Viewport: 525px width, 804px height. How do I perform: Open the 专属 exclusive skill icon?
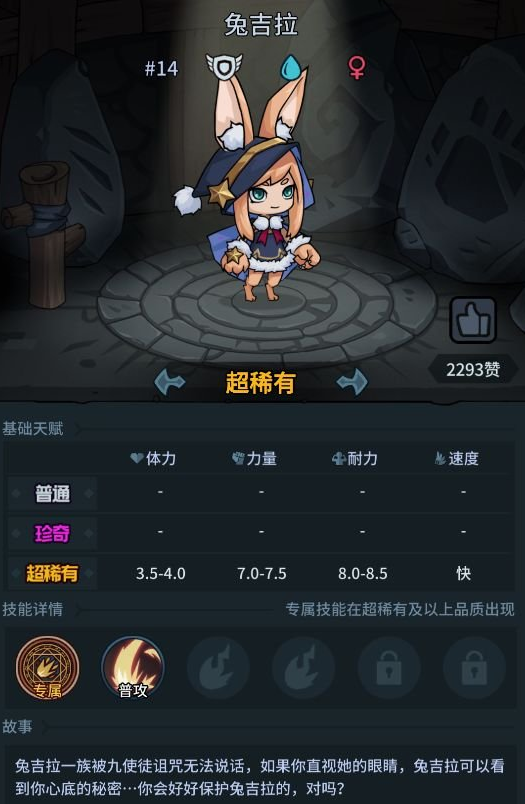point(47,668)
